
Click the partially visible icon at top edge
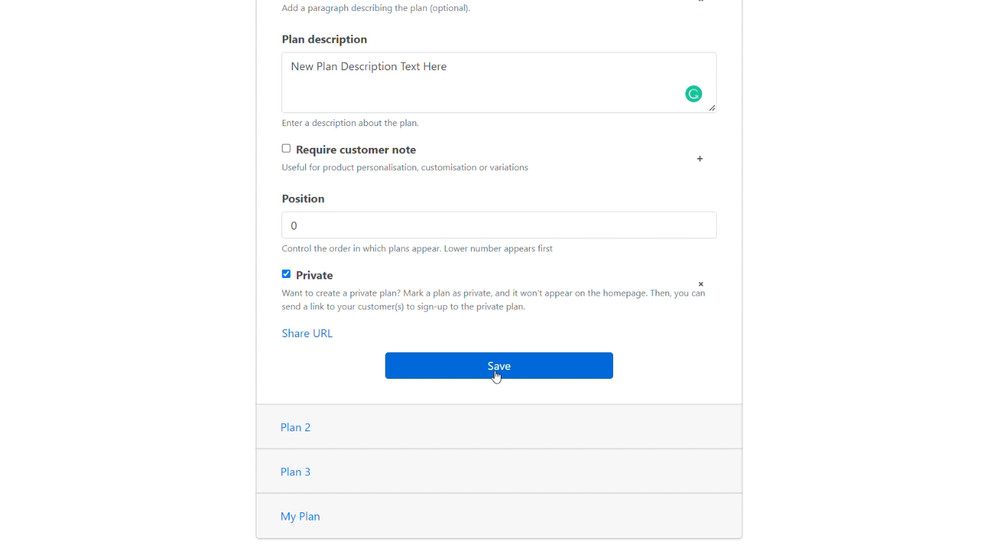click(x=700, y=1)
